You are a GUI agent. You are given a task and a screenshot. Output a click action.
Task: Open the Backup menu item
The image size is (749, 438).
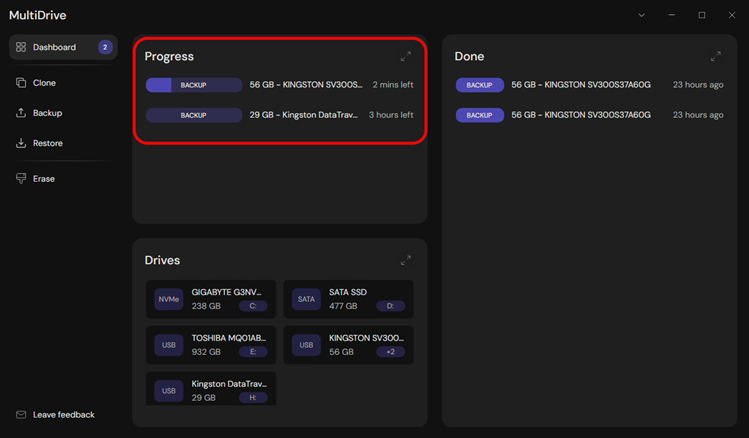tap(47, 113)
